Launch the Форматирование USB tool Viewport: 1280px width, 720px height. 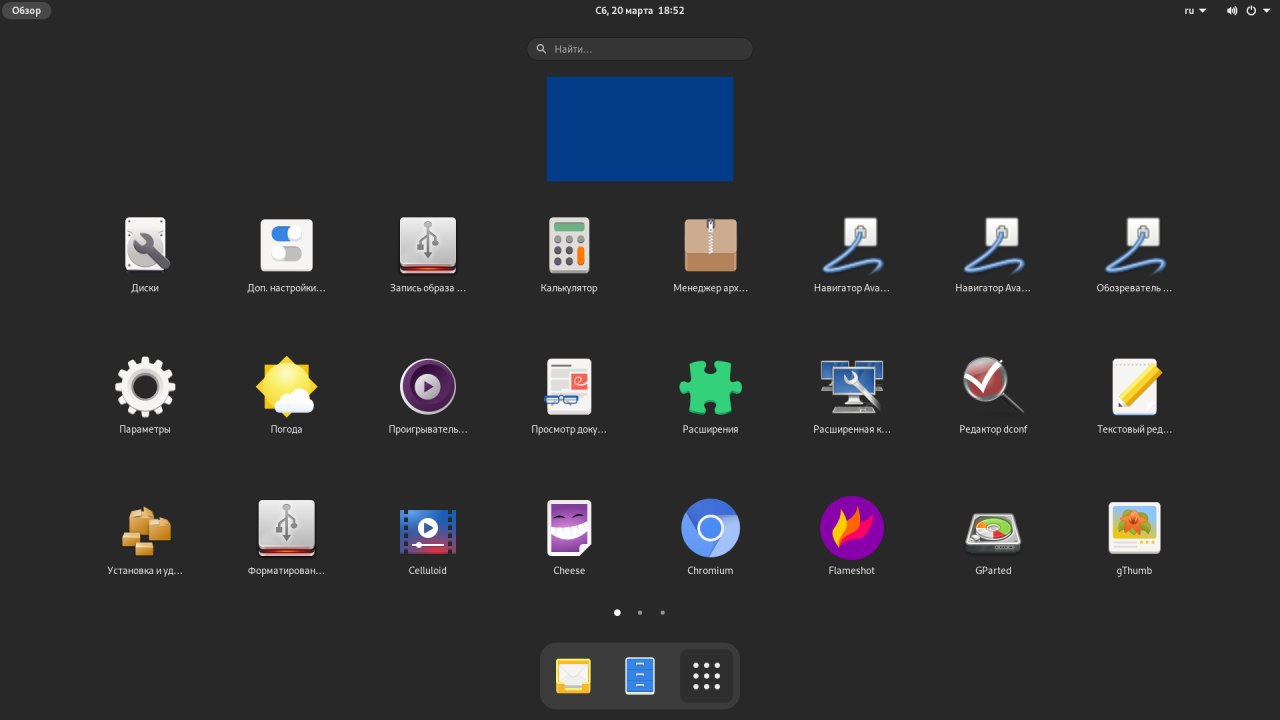pos(286,528)
